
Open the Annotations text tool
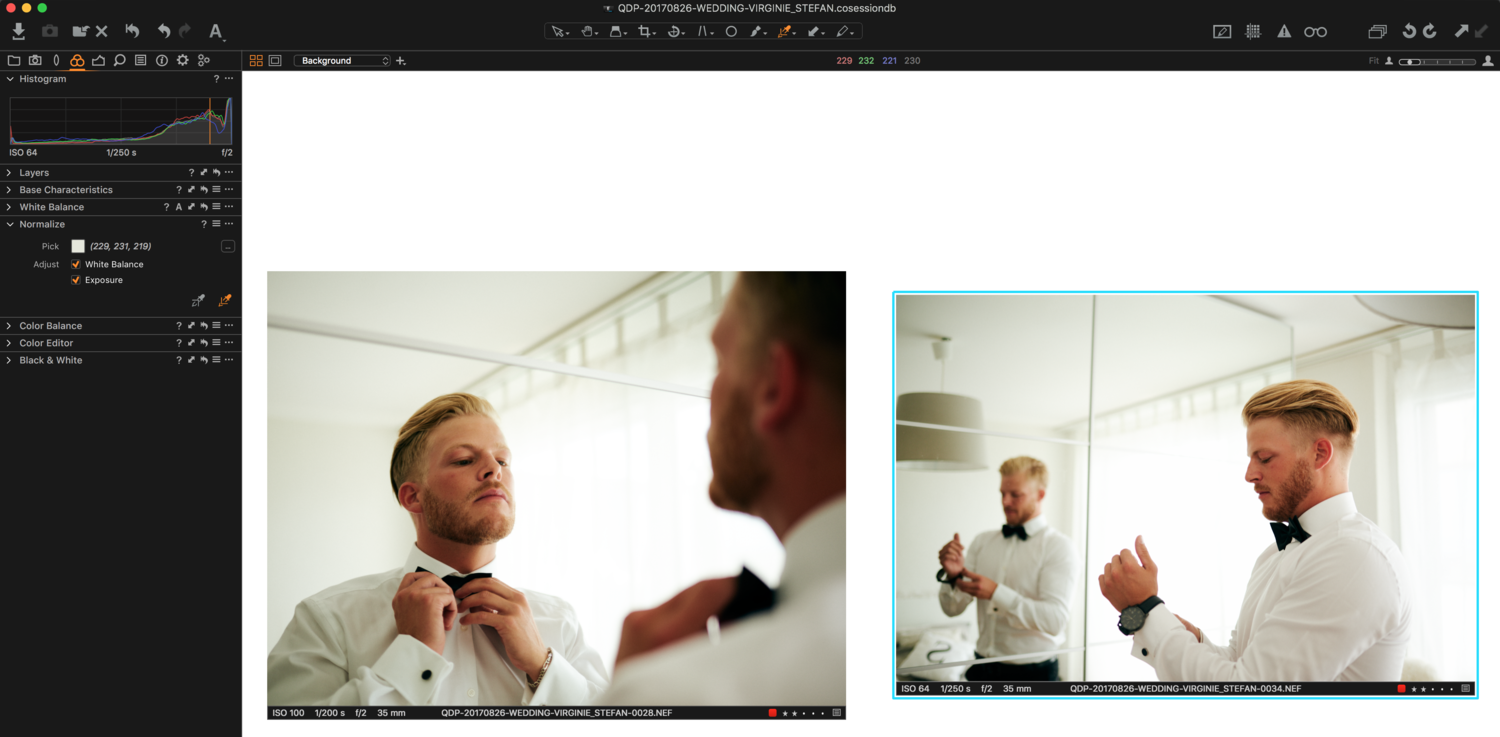pos(216,31)
